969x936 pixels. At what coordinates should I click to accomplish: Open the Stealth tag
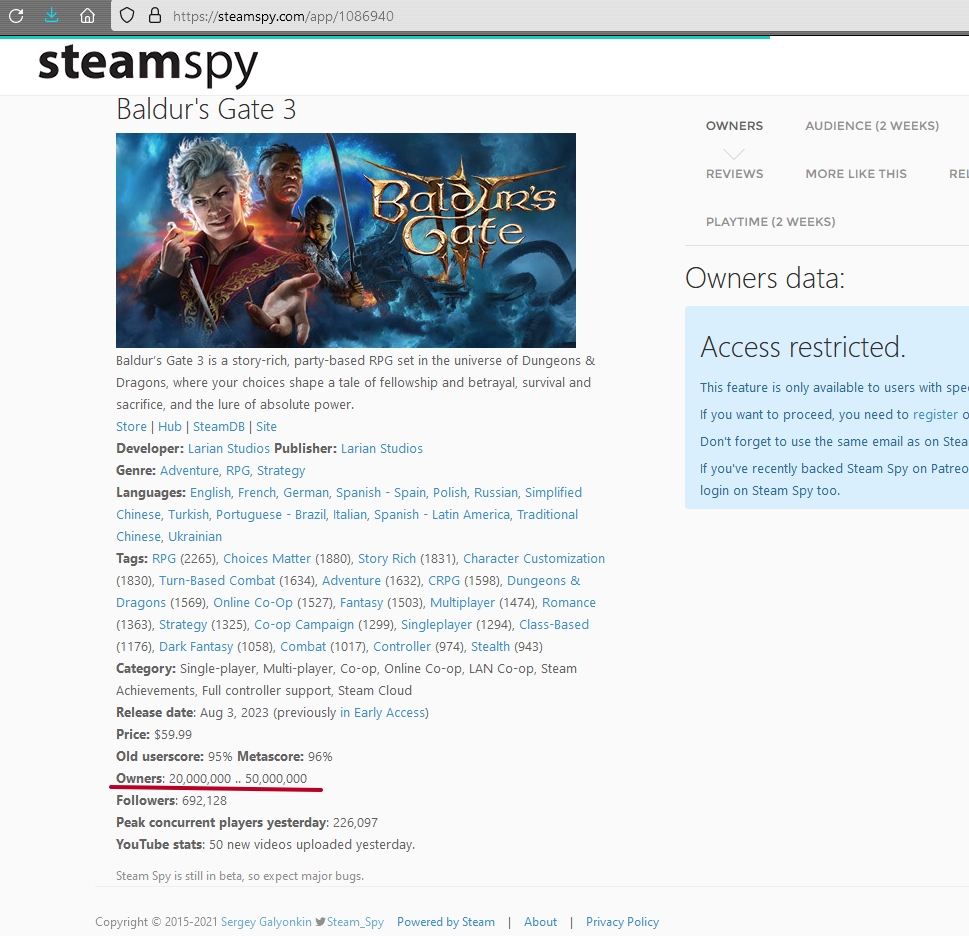click(491, 646)
